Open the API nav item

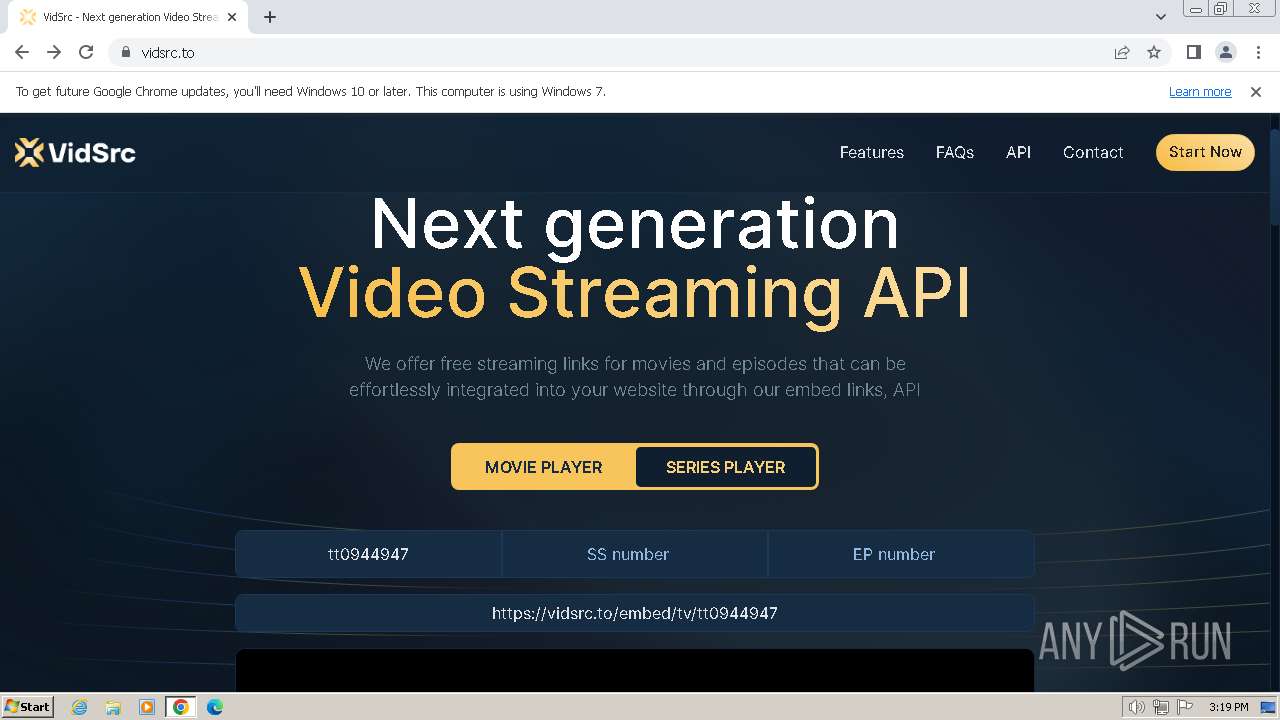coord(1018,152)
